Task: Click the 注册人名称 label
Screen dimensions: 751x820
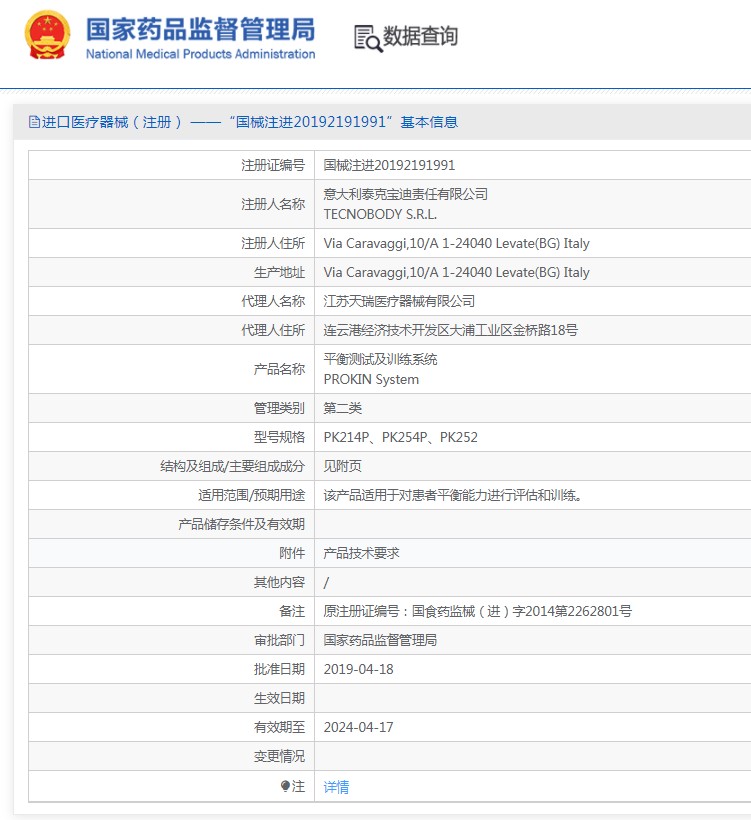Action: coord(273,204)
